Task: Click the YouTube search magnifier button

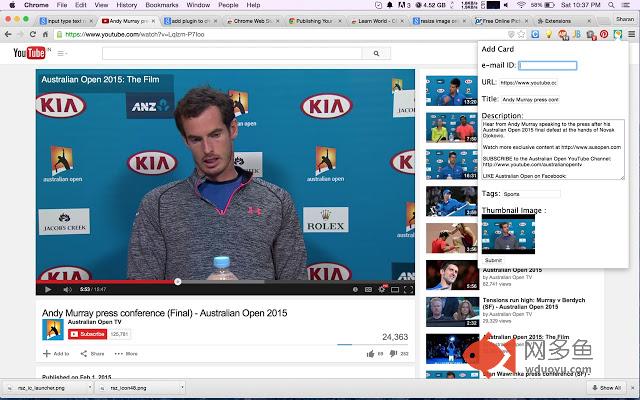Action: click(376, 53)
